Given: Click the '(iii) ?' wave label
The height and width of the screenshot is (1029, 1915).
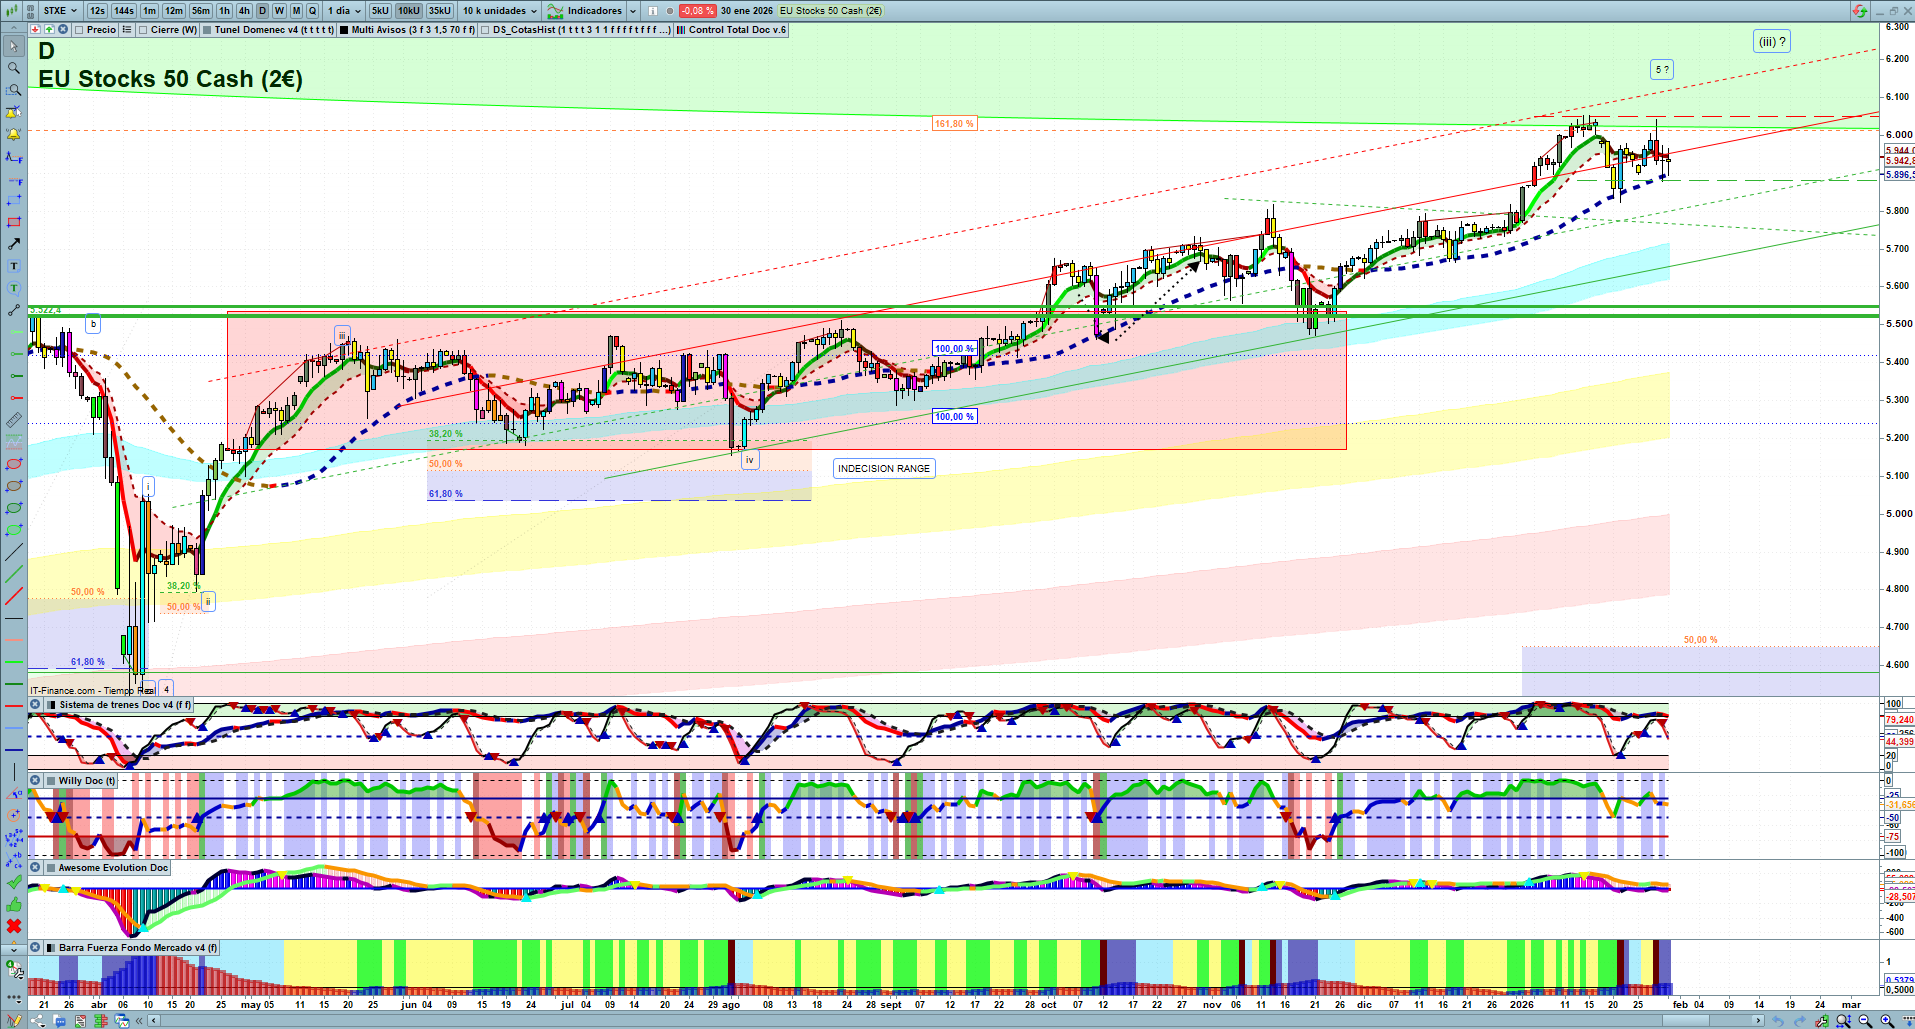Looking at the screenshot, I should click(1772, 42).
